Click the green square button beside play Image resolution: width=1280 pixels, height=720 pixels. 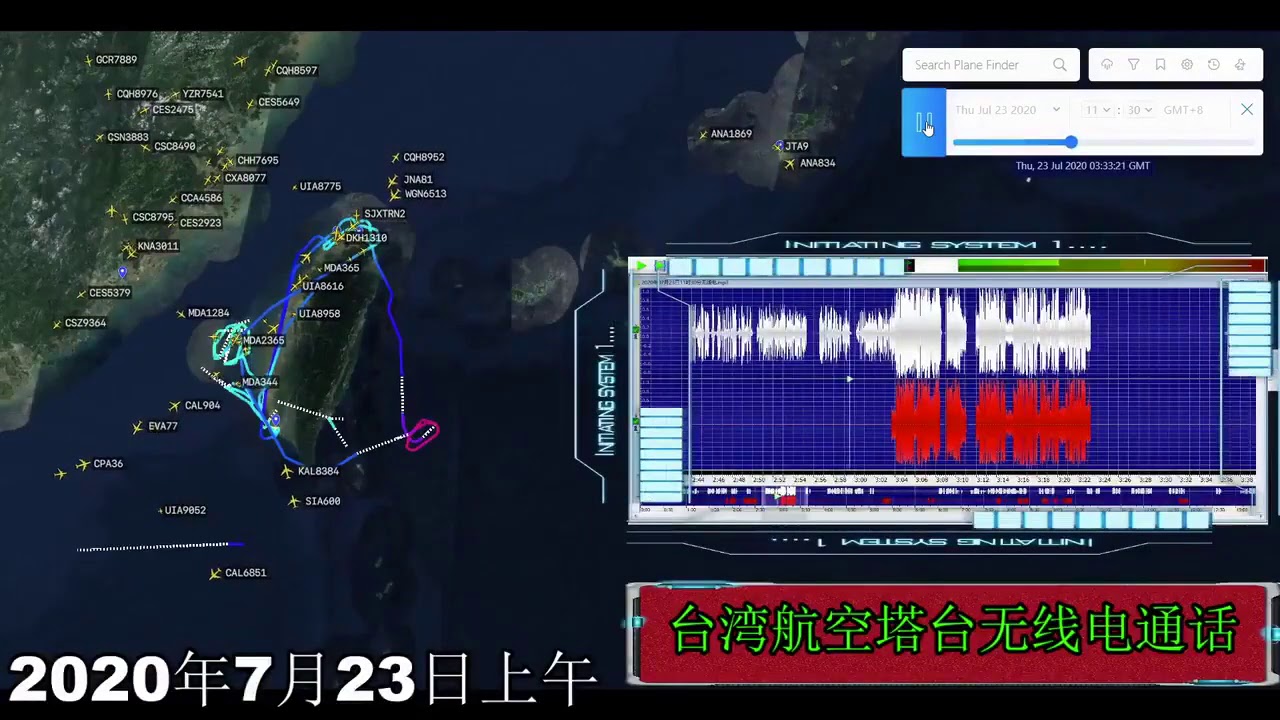[659, 266]
